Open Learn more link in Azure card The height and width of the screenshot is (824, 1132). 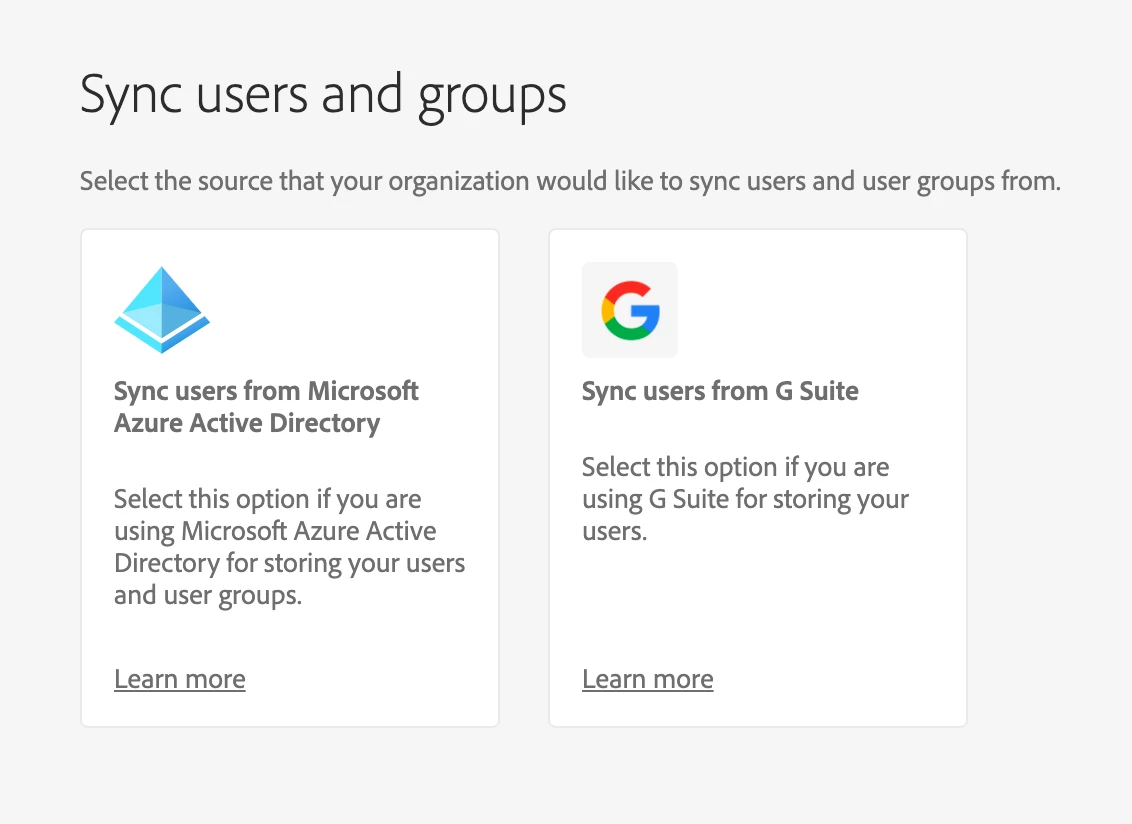180,679
